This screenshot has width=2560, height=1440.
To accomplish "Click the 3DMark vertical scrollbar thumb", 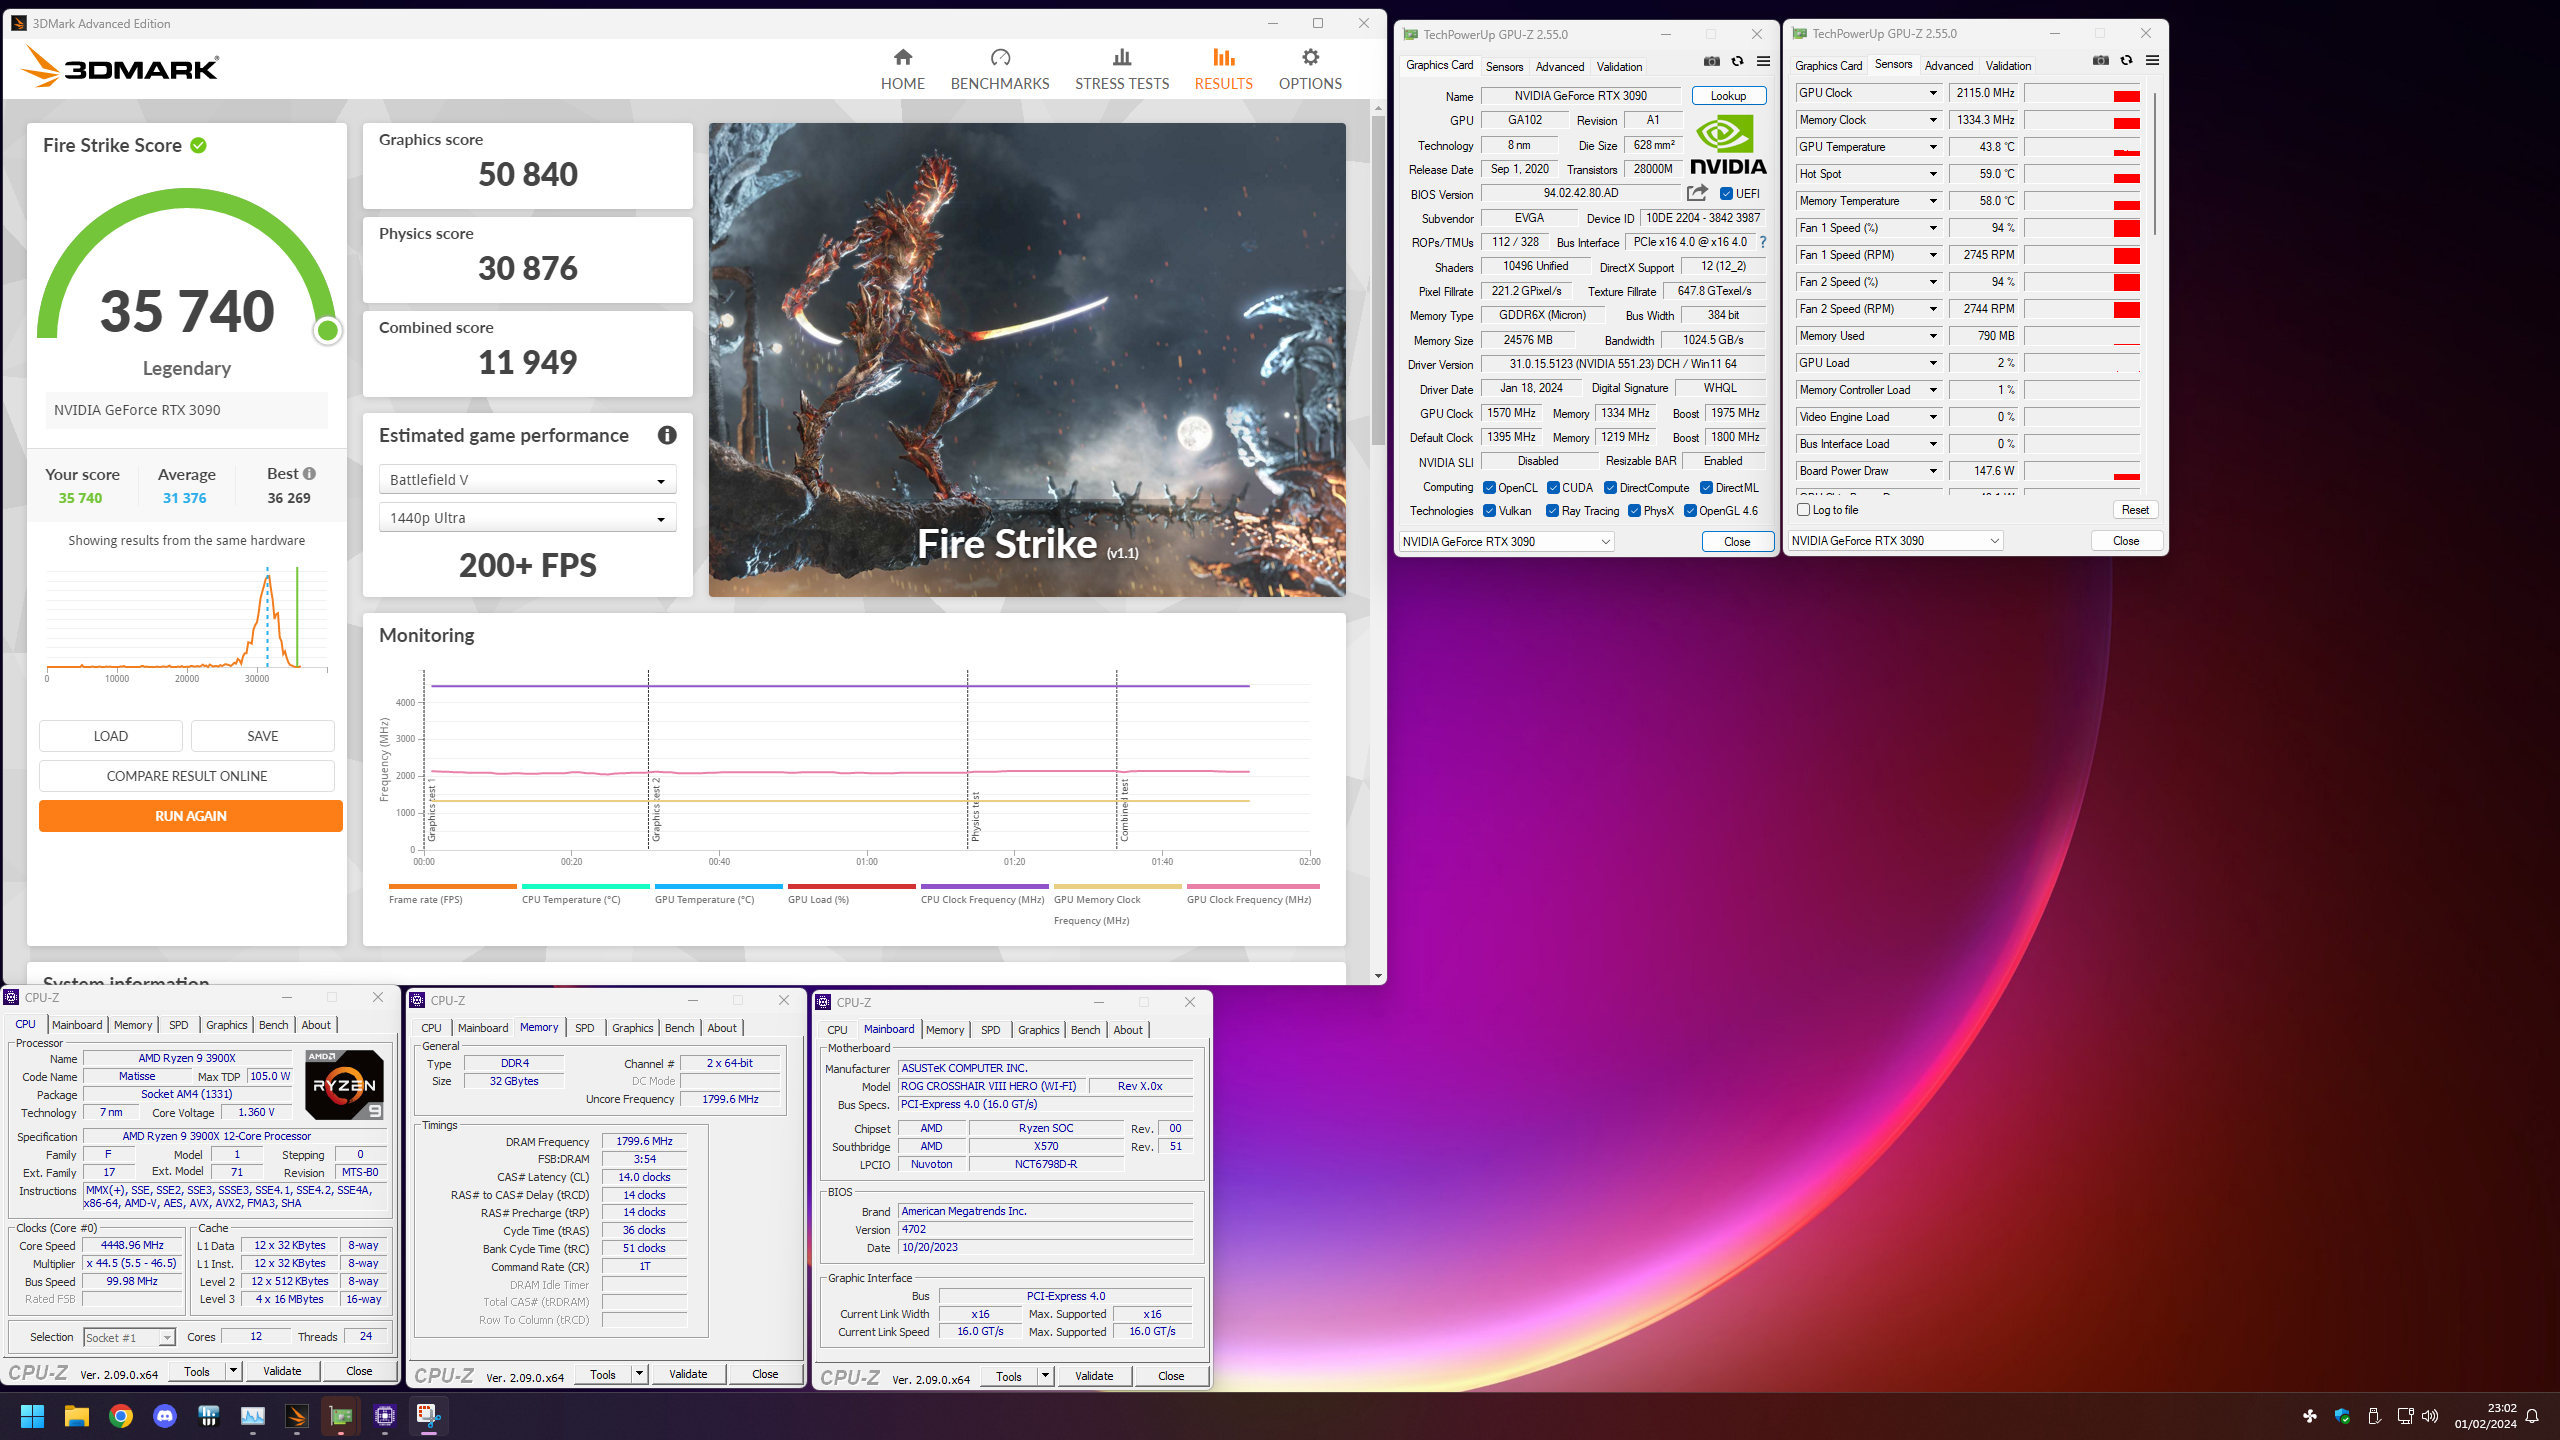I will pyautogui.click(x=1378, y=280).
